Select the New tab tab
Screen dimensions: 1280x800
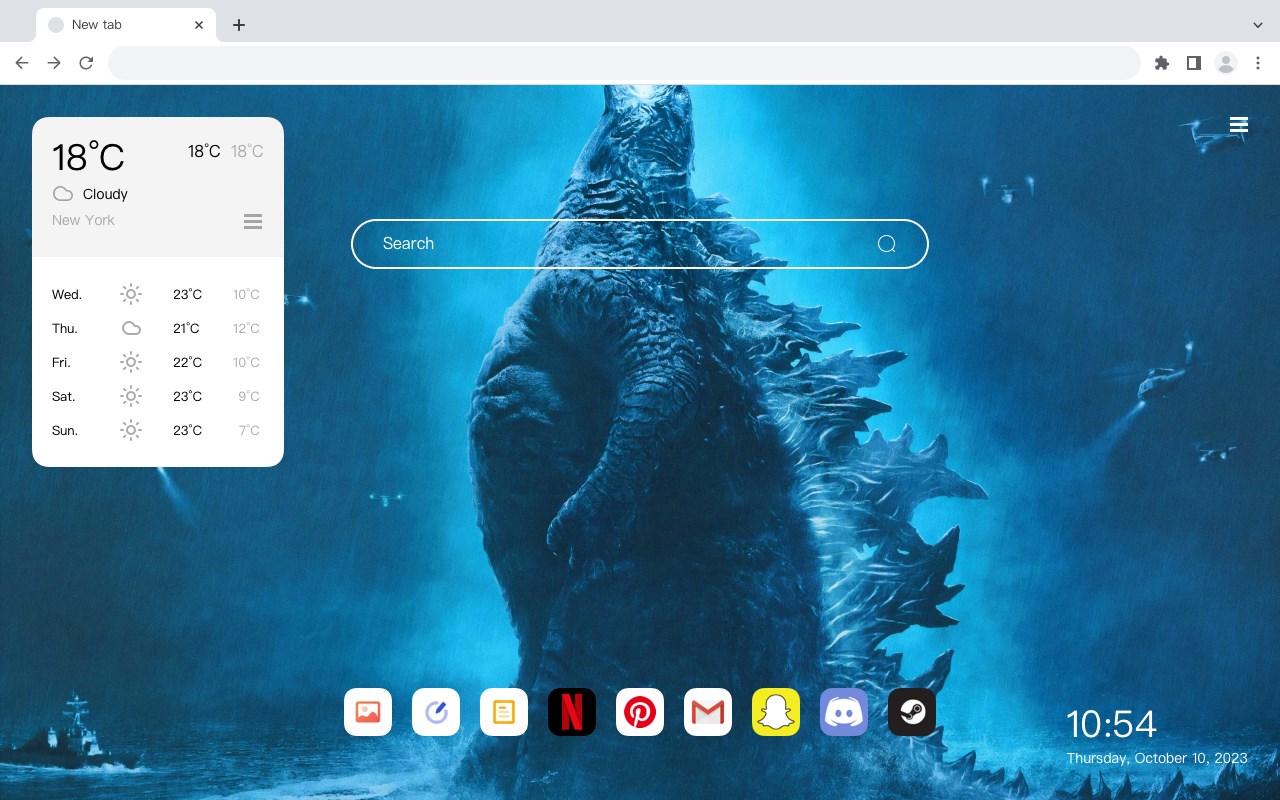(x=126, y=25)
